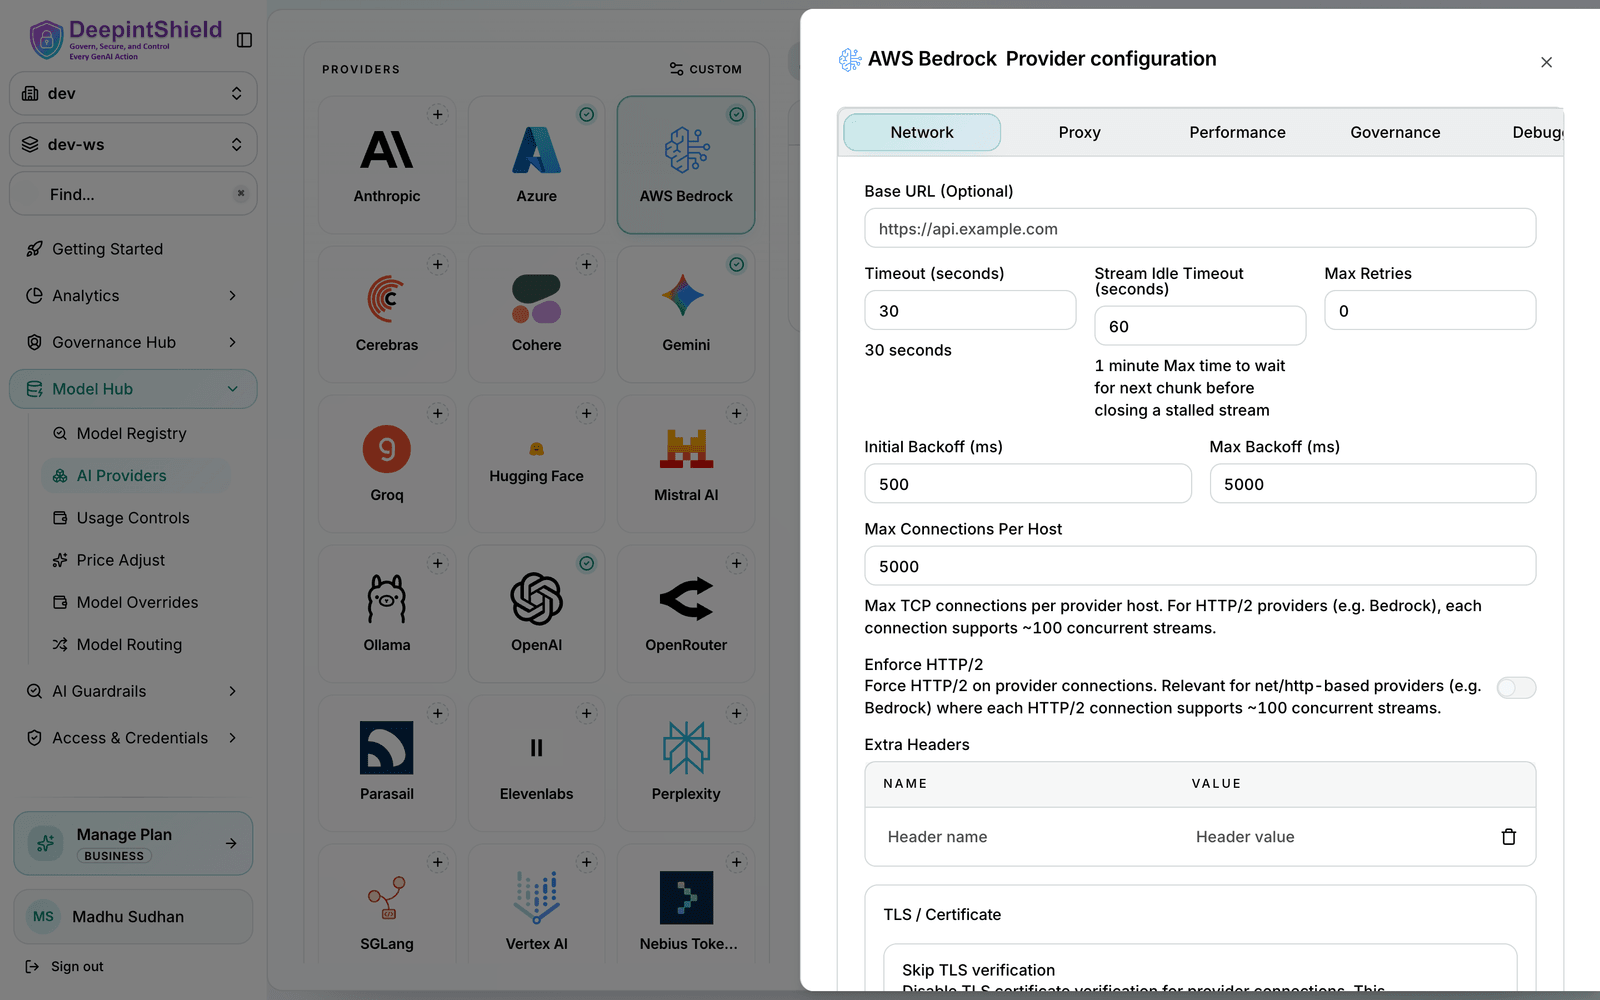Collapse the sidebar panel icon

(244, 40)
